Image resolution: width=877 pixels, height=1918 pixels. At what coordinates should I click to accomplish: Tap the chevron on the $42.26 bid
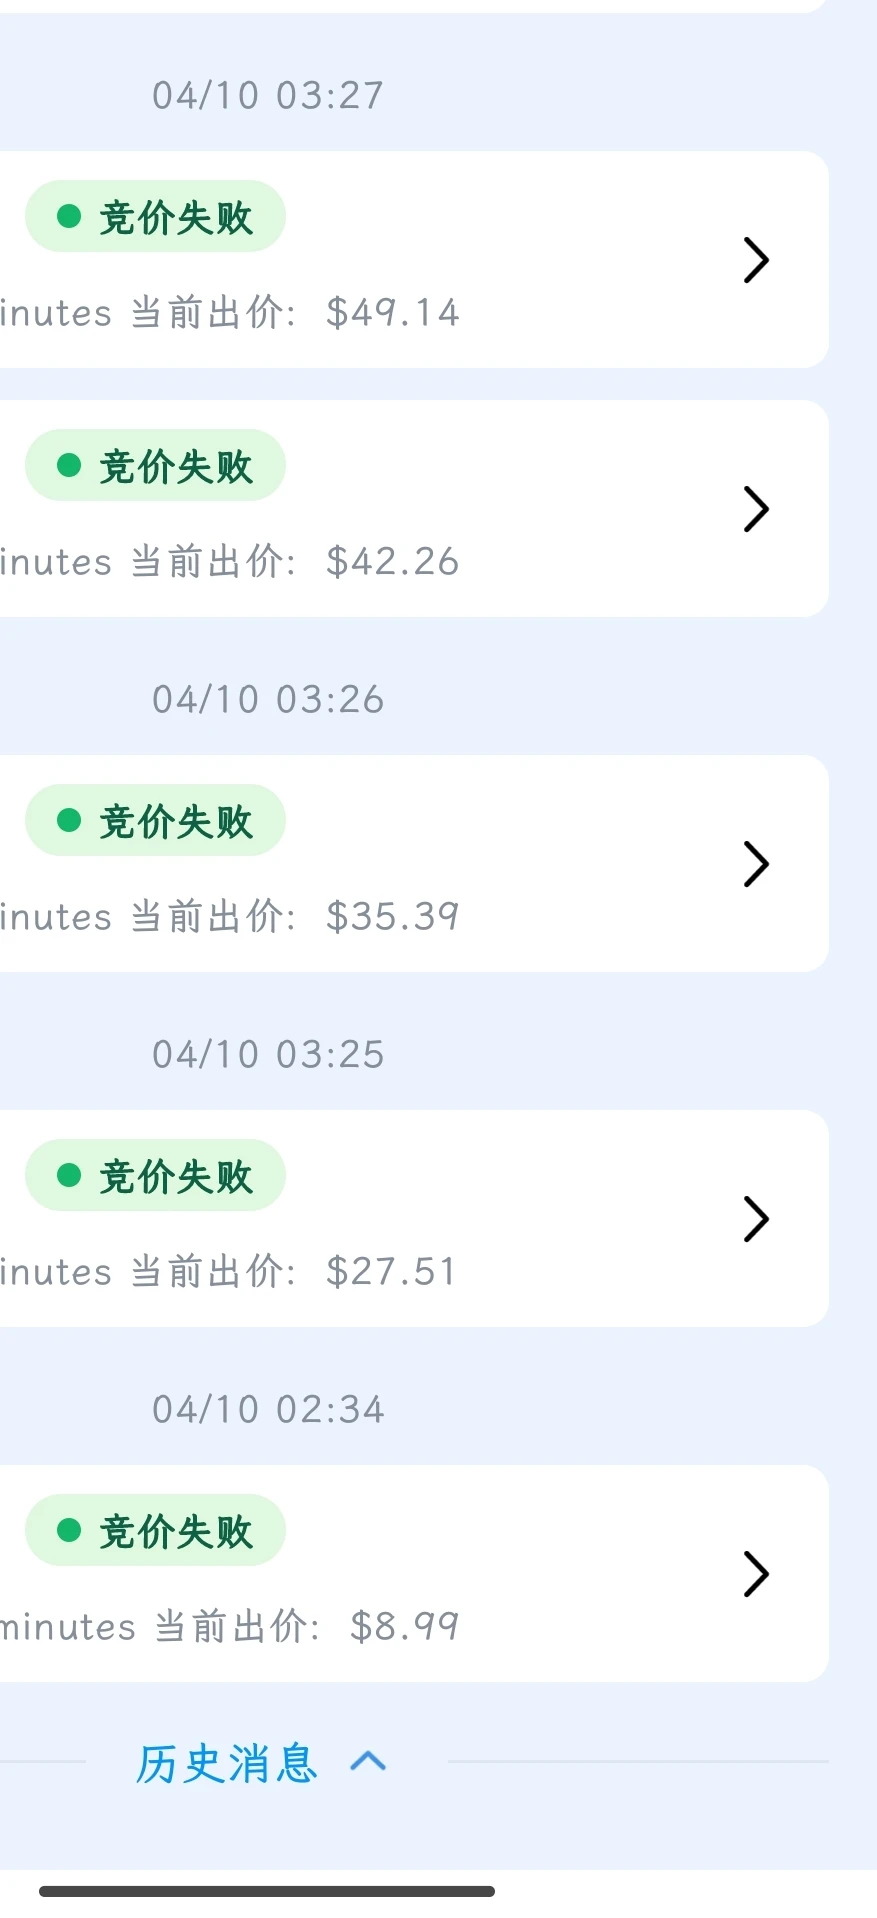[x=756, y=509]
